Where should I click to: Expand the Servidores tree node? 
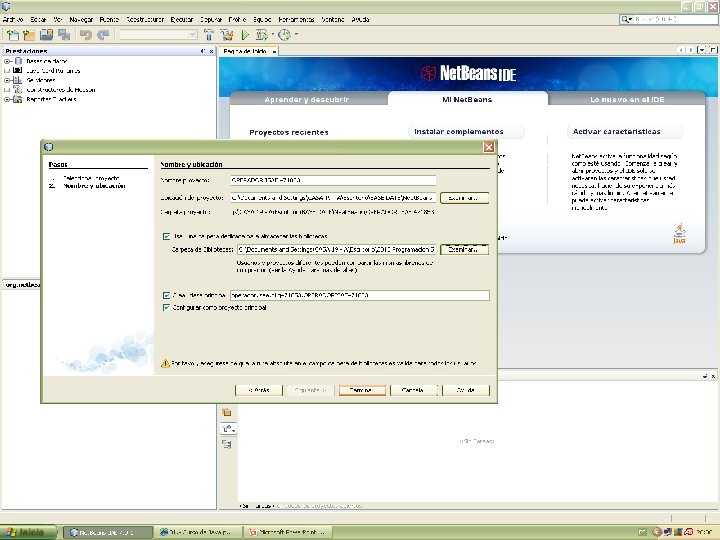click(7, 80)
